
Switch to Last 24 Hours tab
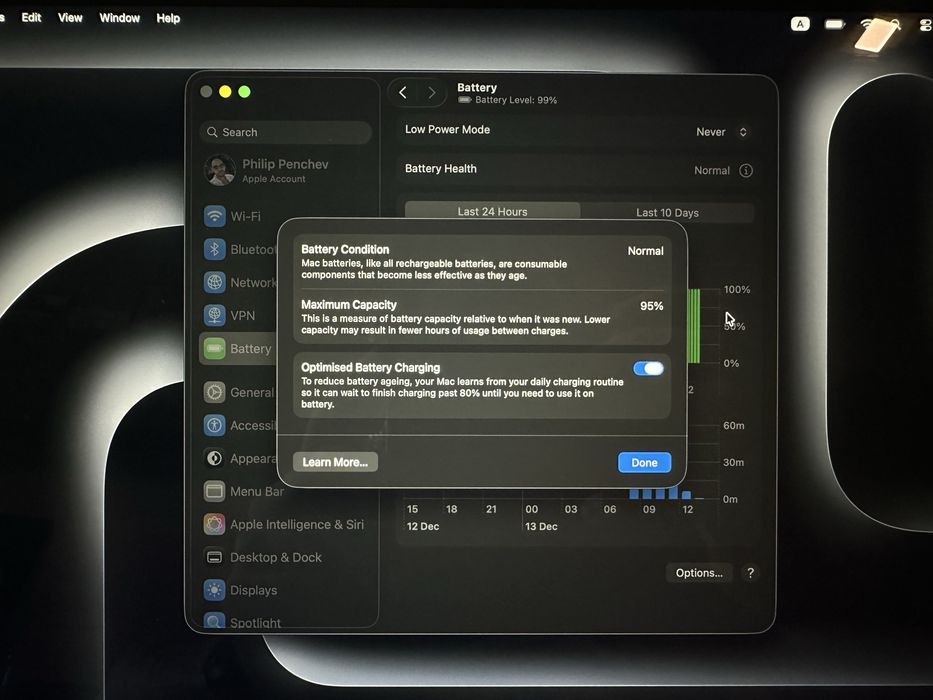[492, 211]
